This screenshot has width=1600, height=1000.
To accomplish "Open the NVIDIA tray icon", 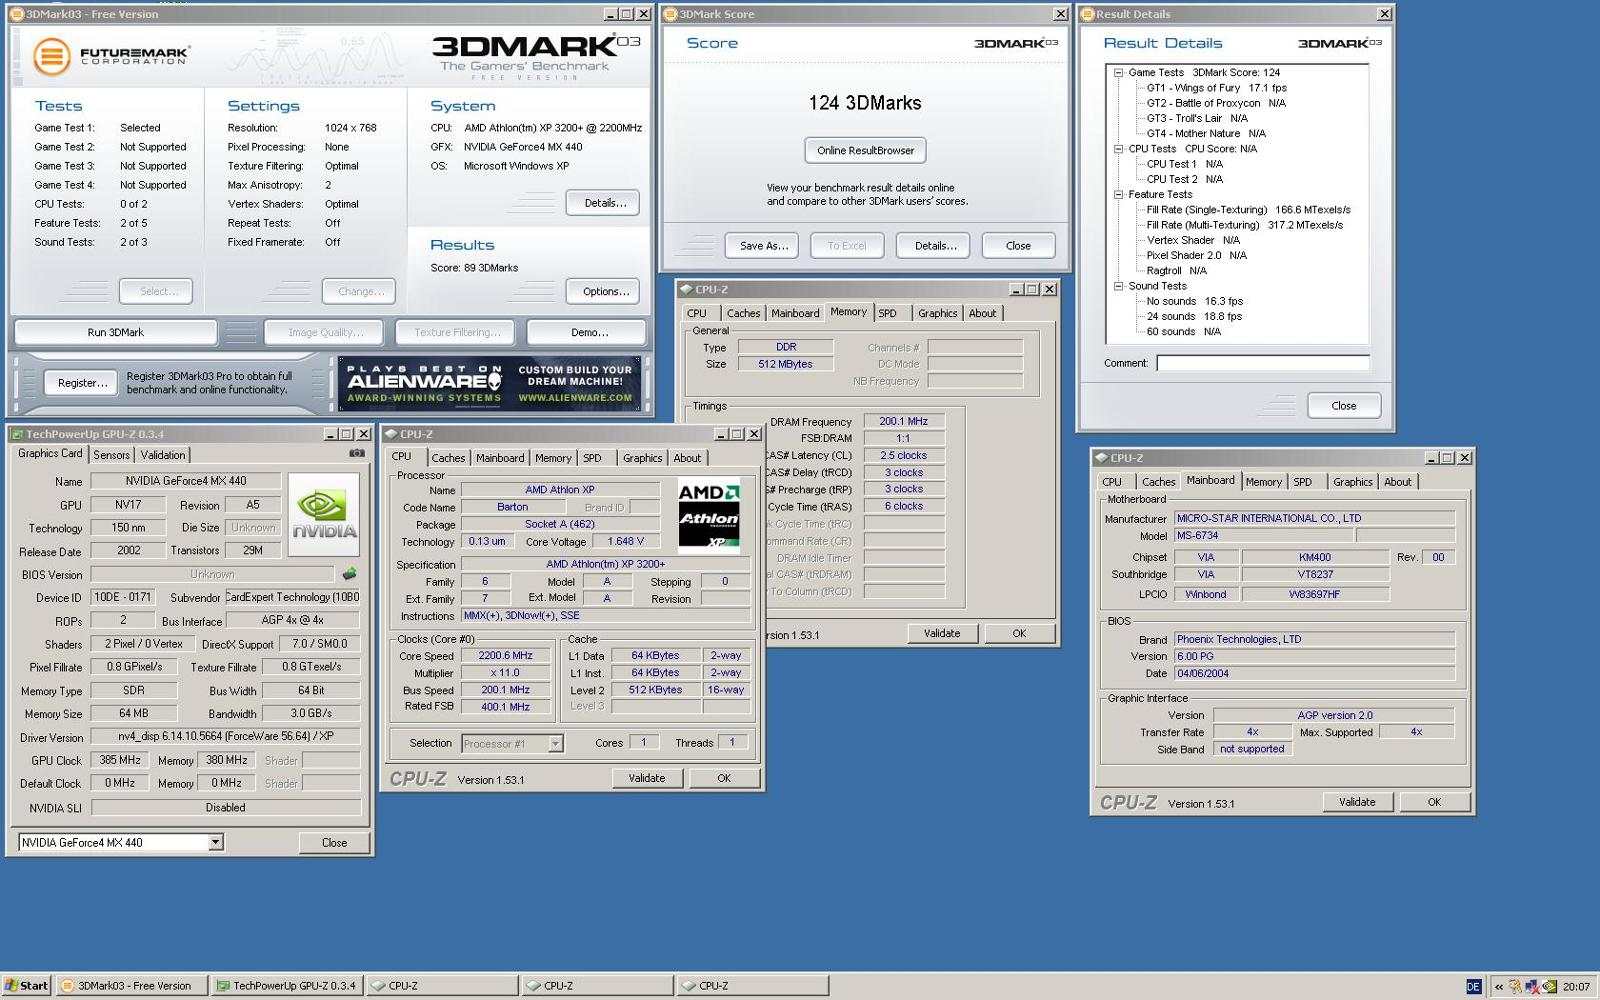I will tap(1549, 986).
